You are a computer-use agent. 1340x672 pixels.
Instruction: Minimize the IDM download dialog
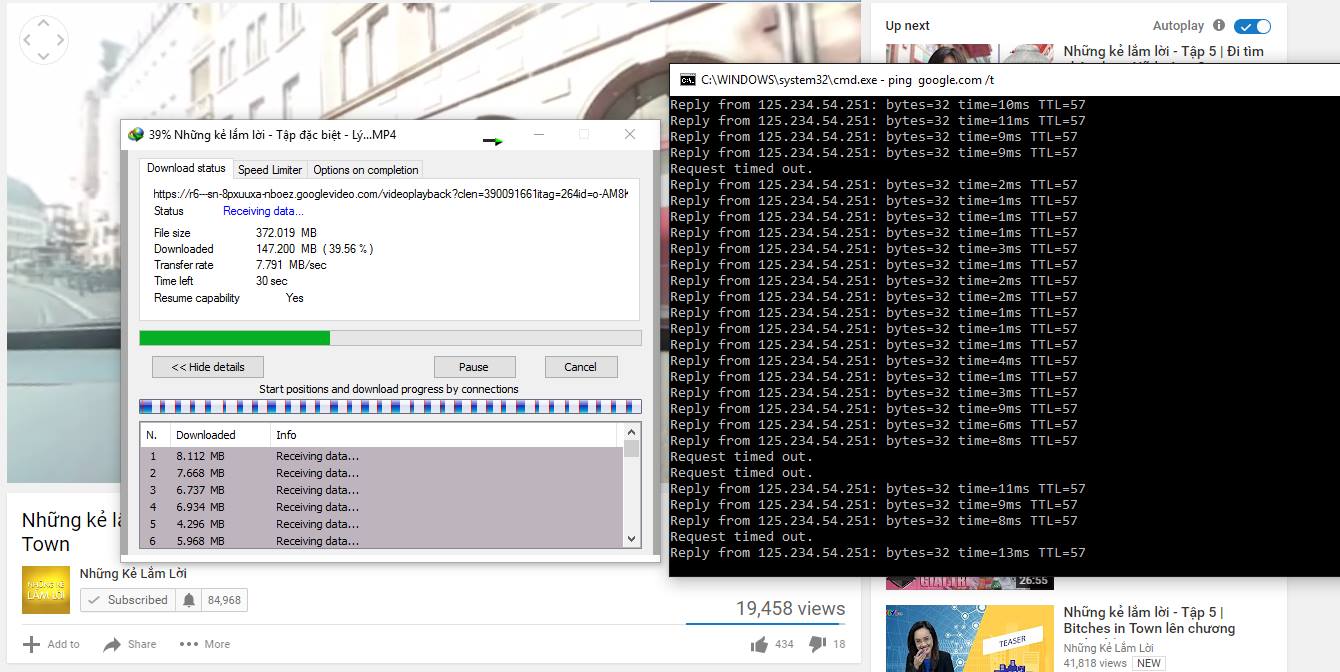pos(538,134)
